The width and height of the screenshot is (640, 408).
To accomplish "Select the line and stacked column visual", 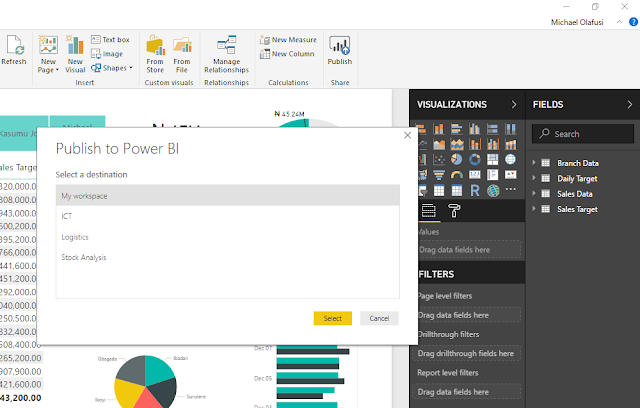I will pyautogui.click(x=475, y=144).
